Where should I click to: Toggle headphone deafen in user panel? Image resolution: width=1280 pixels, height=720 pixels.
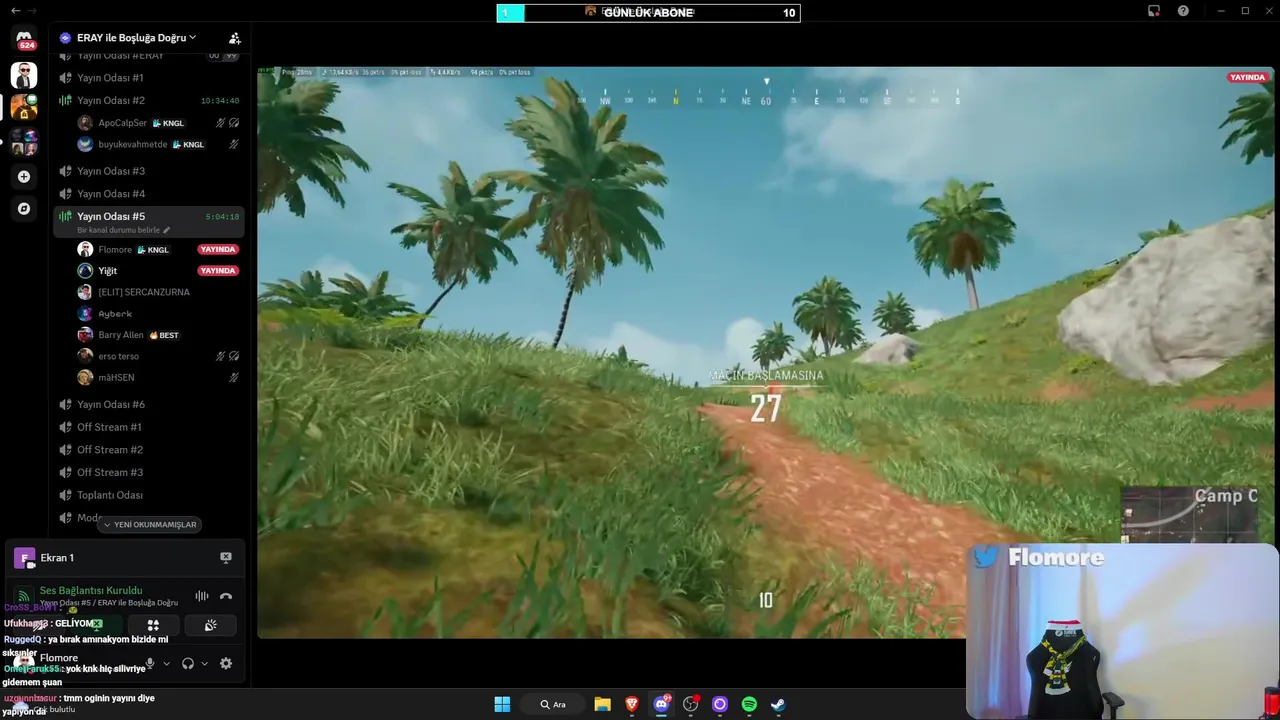point(188,663)
